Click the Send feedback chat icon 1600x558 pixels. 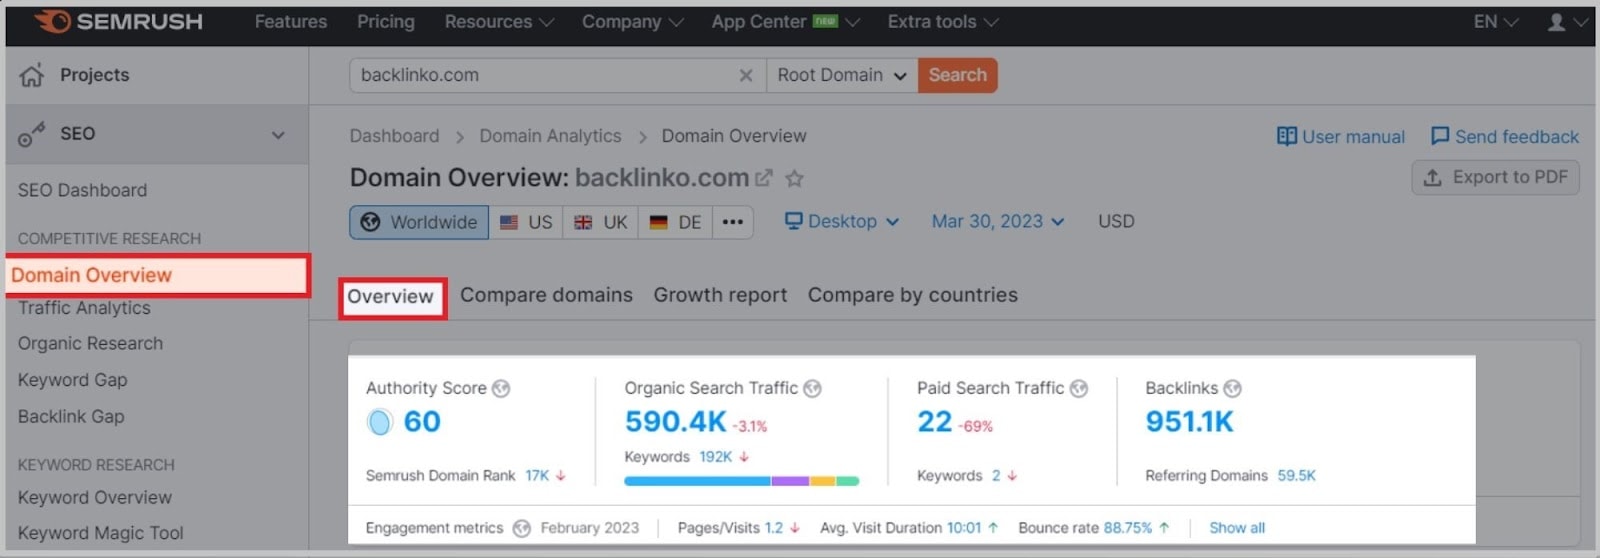coord(1440,136)
